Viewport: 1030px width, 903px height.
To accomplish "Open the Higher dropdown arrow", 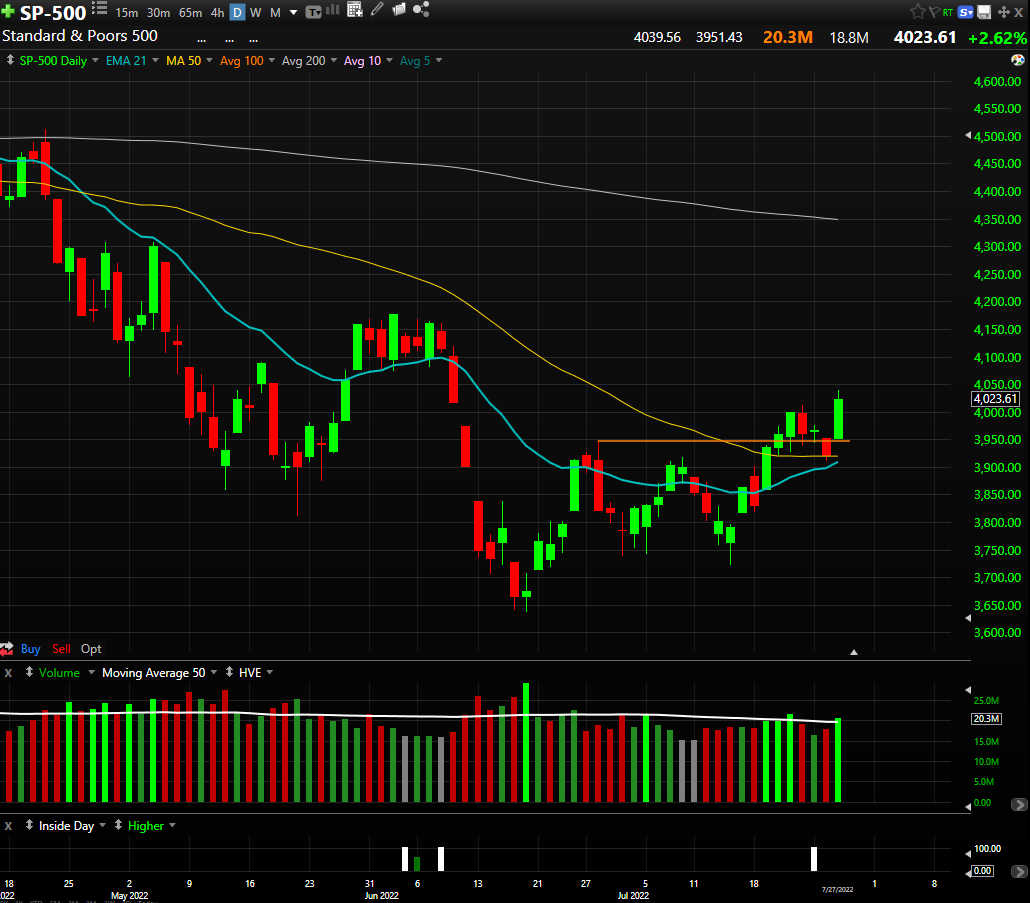I will (x=172, y=826).
